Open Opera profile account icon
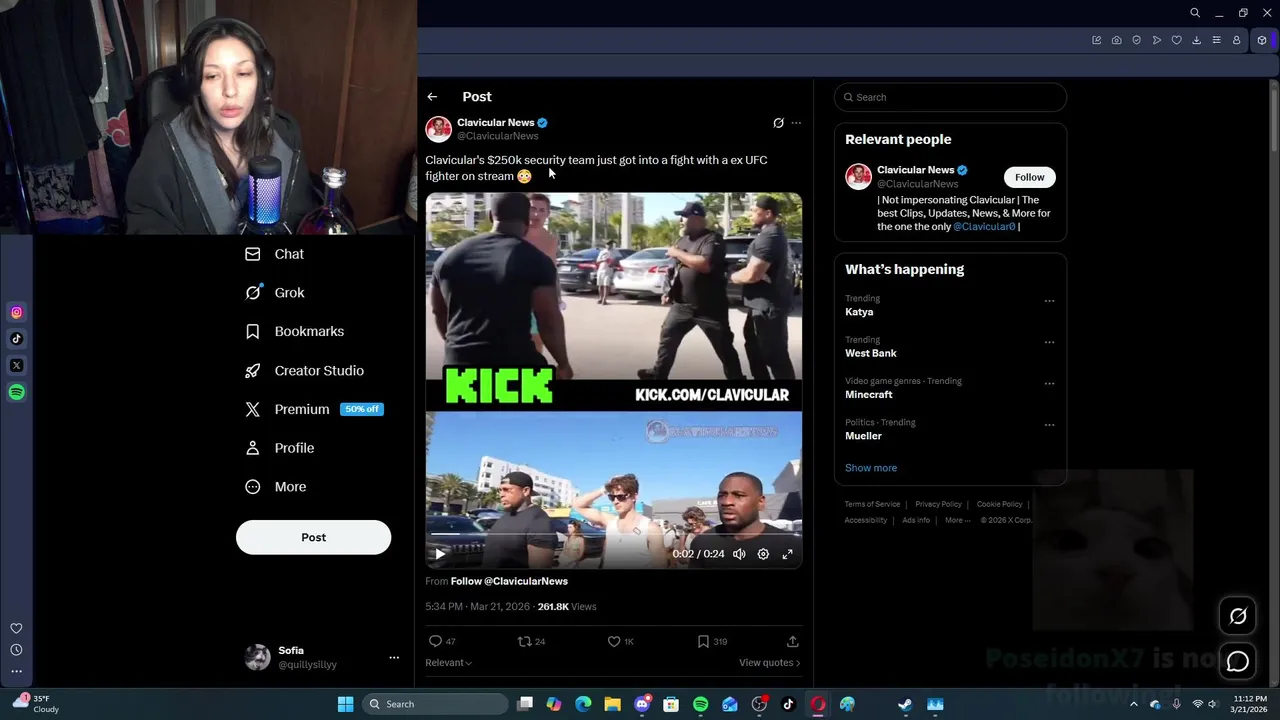 tap(1236, 40)
